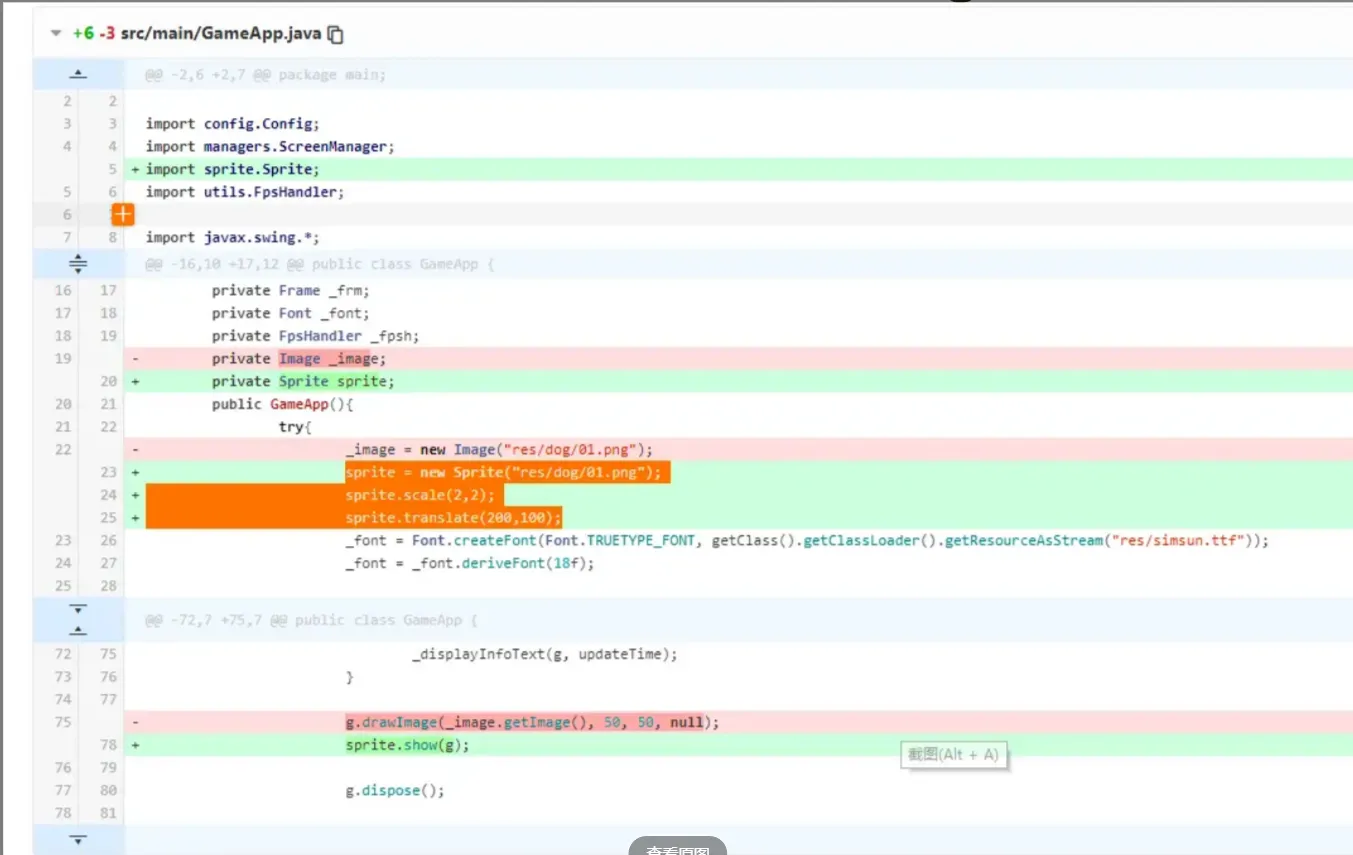Click the line 'import config.Config;'

[232, 124]
